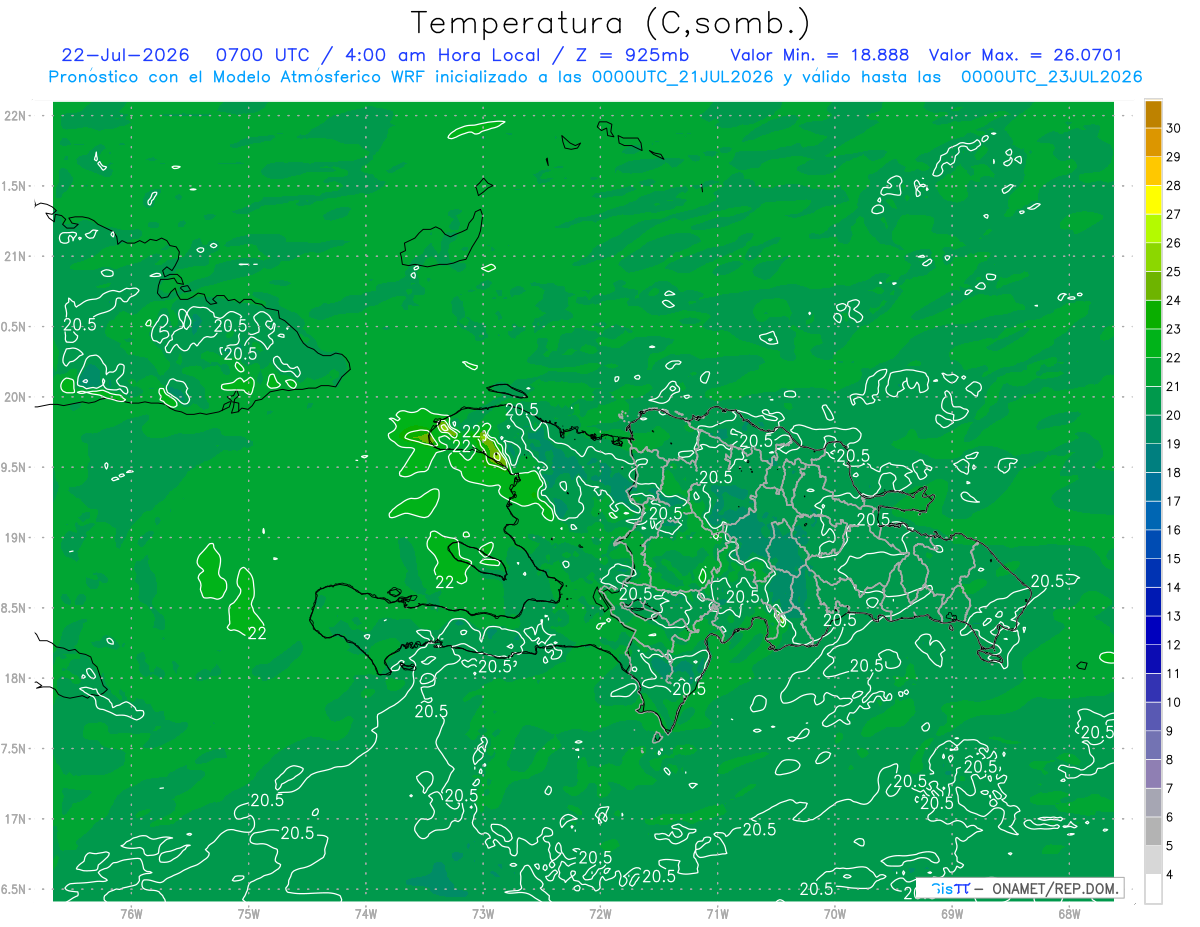Click the '17N' latitude axis label
Viewport: 1200px width, 927px height.
point(15,819)
